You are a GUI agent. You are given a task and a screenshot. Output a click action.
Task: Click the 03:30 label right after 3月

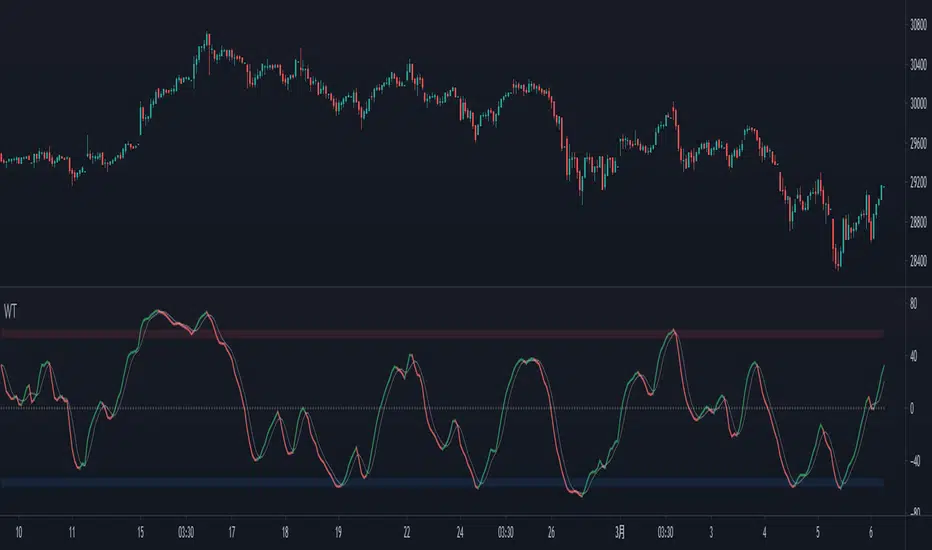pos(666,532)
